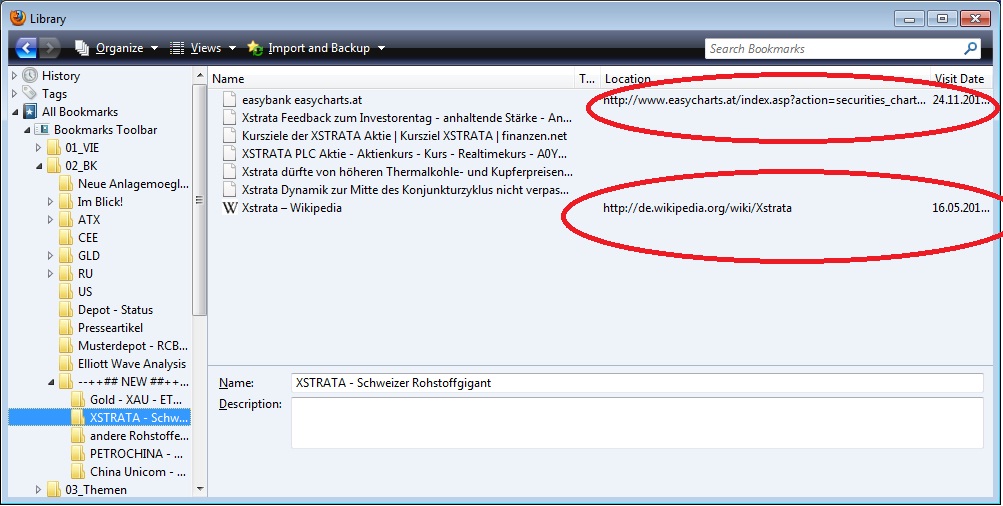Click the sidebar scroll-up arrow

200,76
